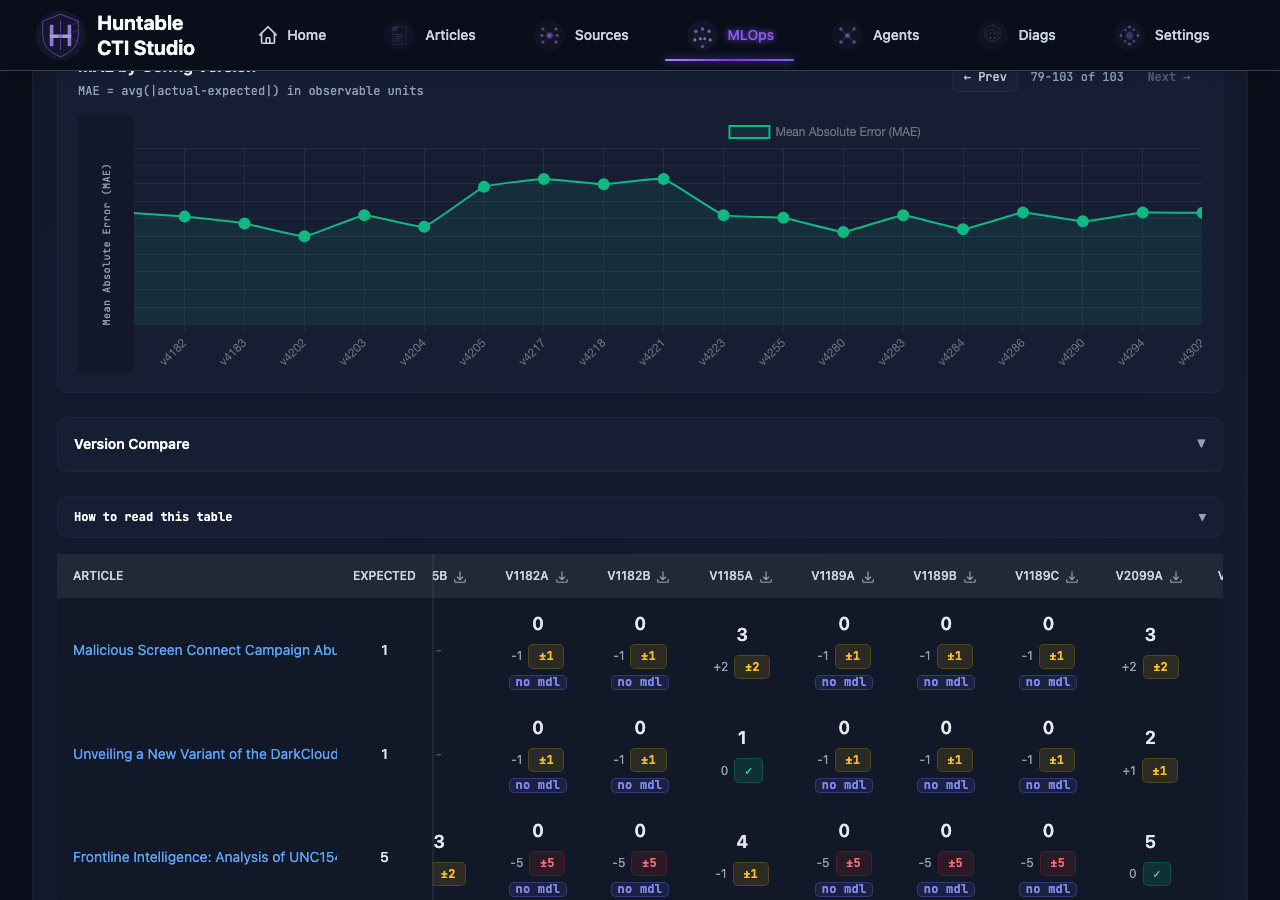
Task: Download the V1189C column results
Action: point(1072,577)
